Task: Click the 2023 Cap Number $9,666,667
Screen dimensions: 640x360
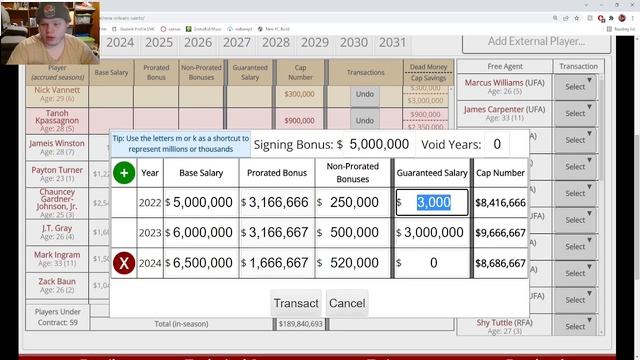Action: [500, 233]
